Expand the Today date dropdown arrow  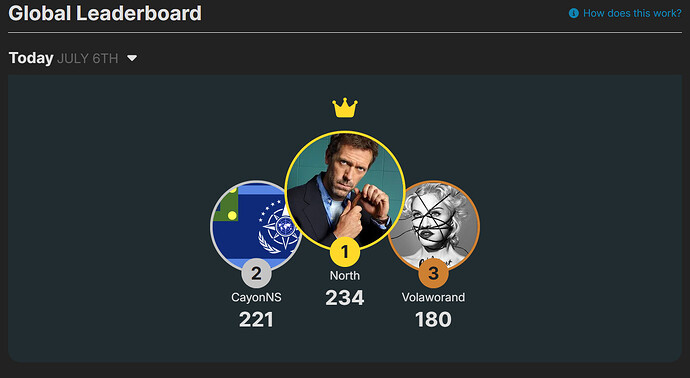[132, 58]
